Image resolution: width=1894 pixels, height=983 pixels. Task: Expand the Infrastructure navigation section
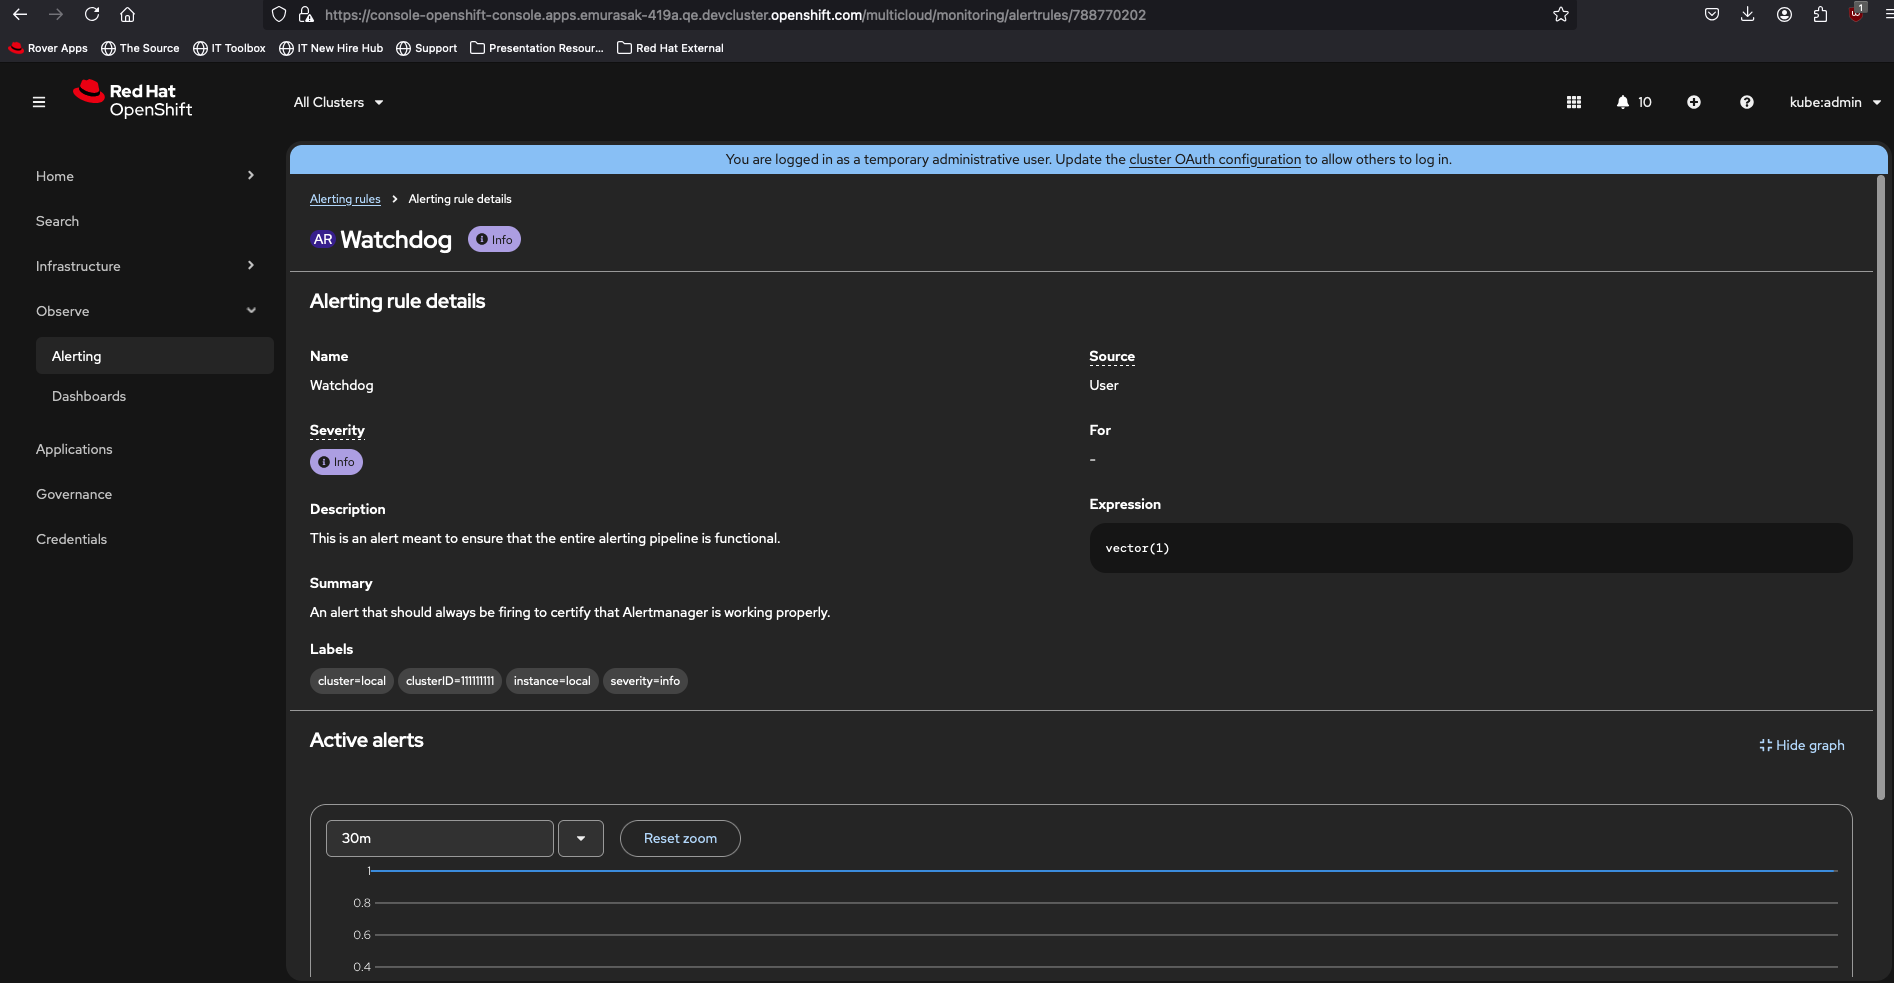[146, 266]
